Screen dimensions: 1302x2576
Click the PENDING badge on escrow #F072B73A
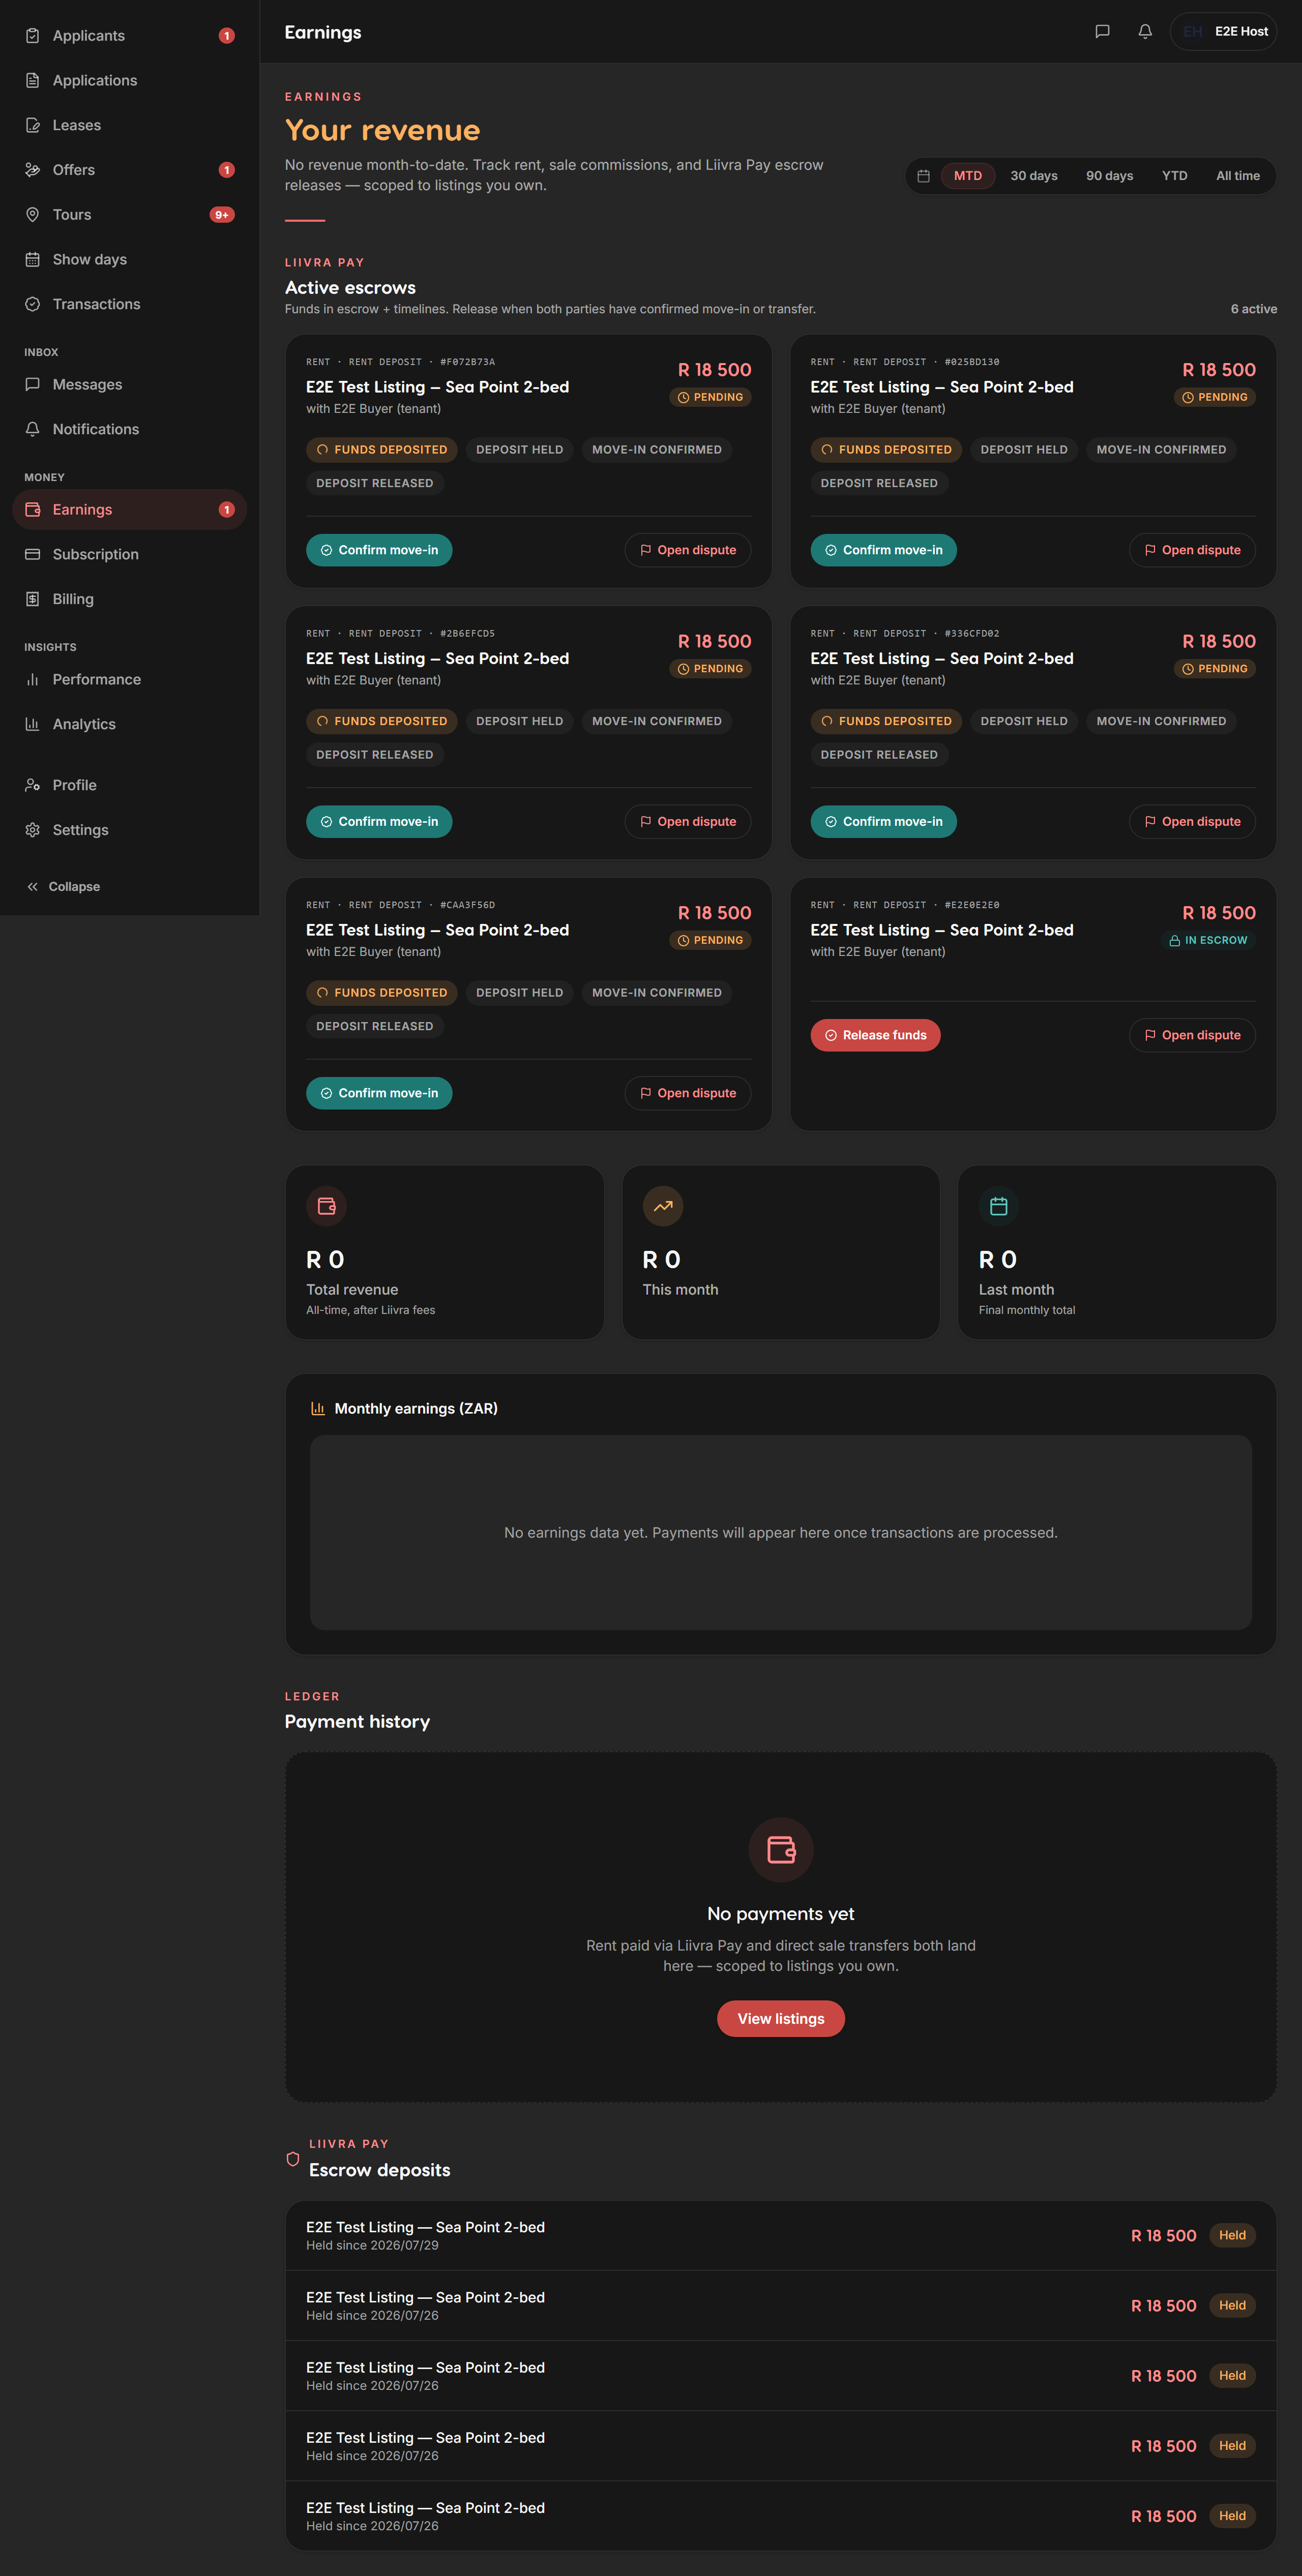point(711,398)
